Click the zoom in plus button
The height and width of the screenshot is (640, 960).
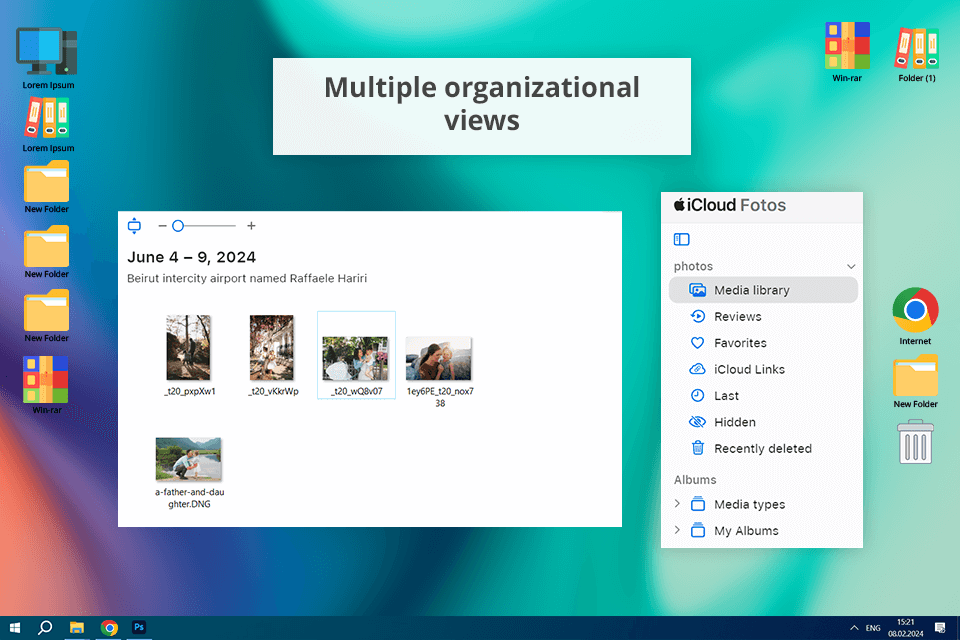pos(251,226)
